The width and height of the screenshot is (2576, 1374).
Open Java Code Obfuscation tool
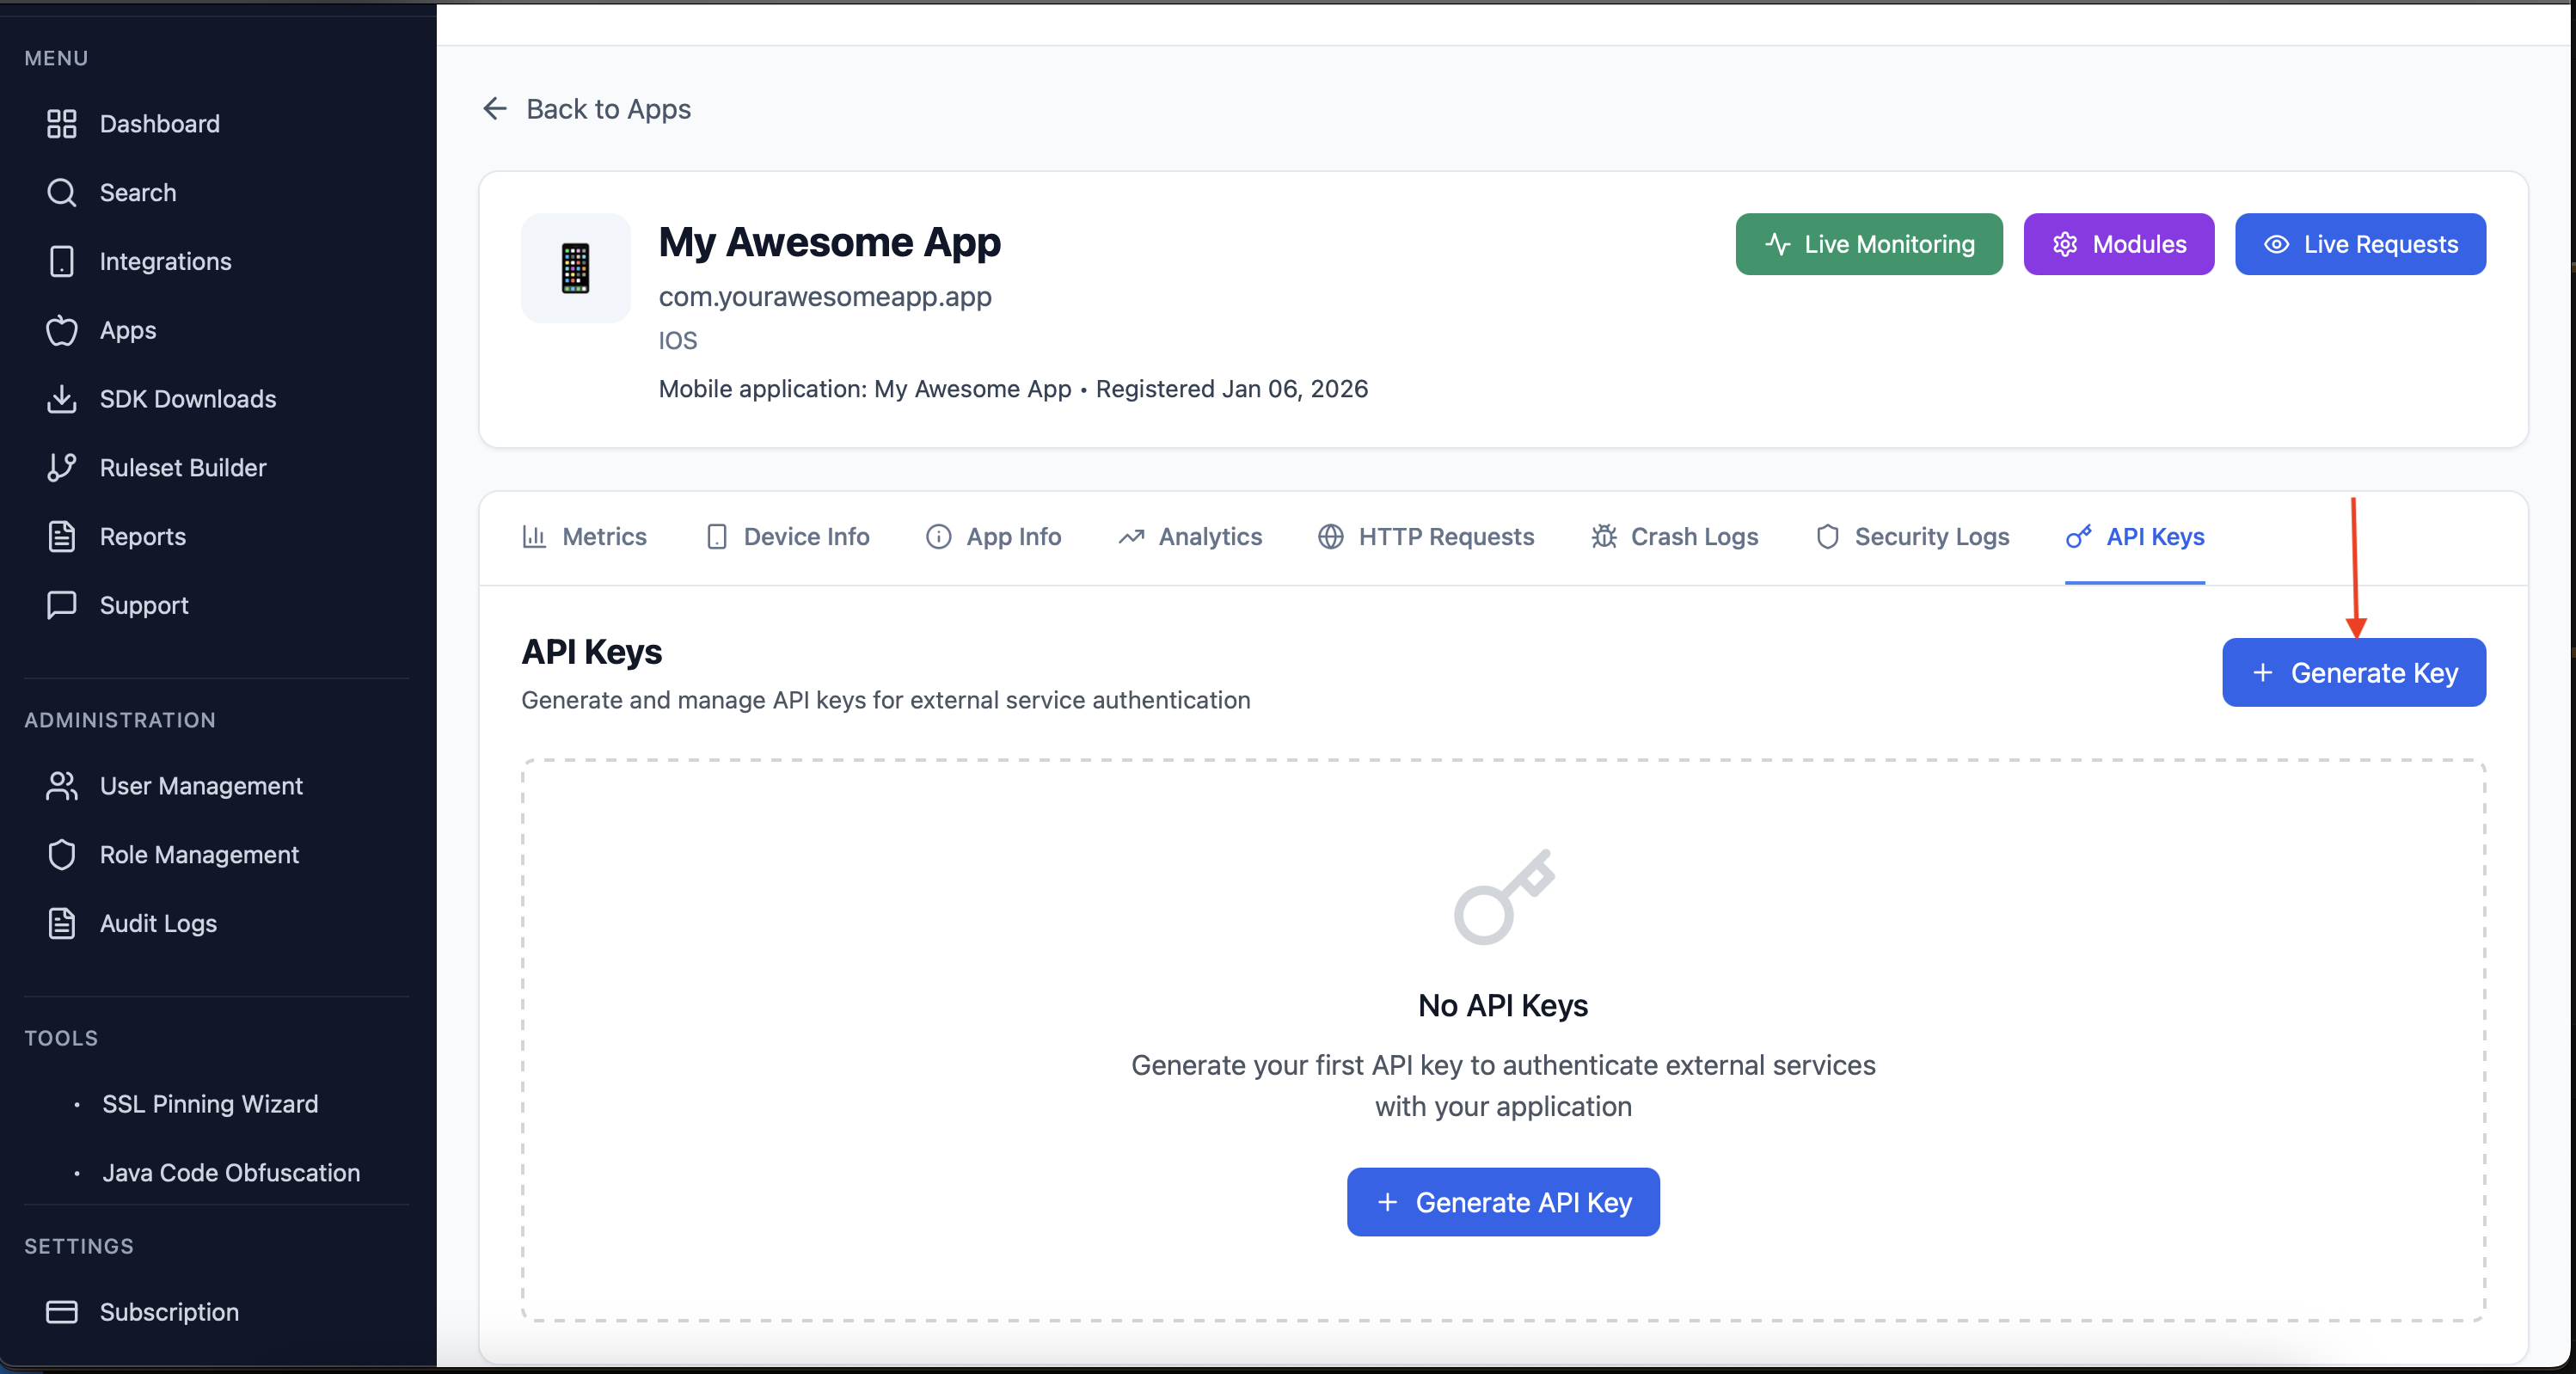pyautogui.click(x=231, y=1173)
